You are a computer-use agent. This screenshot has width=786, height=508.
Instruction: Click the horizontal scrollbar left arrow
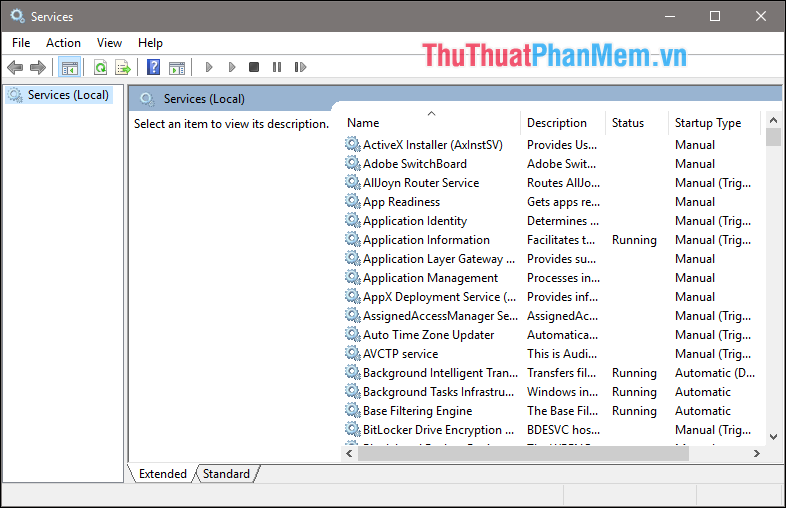point(349,453)
